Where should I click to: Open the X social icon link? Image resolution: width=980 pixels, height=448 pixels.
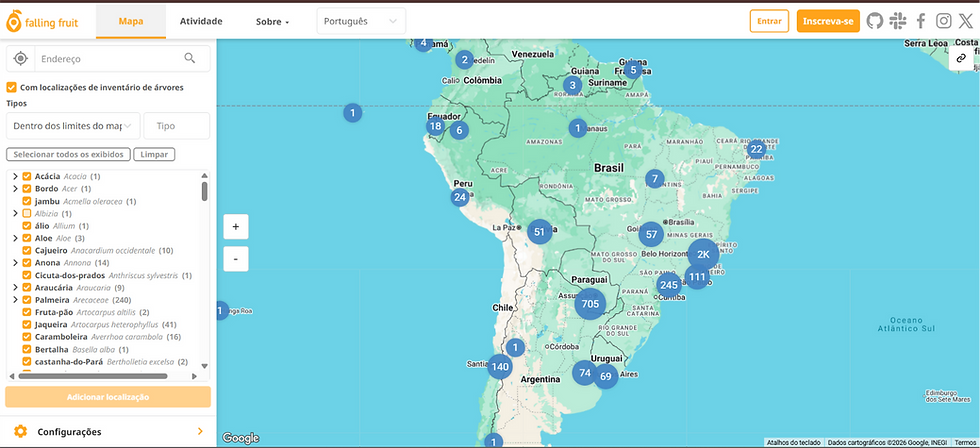(966, 21)
